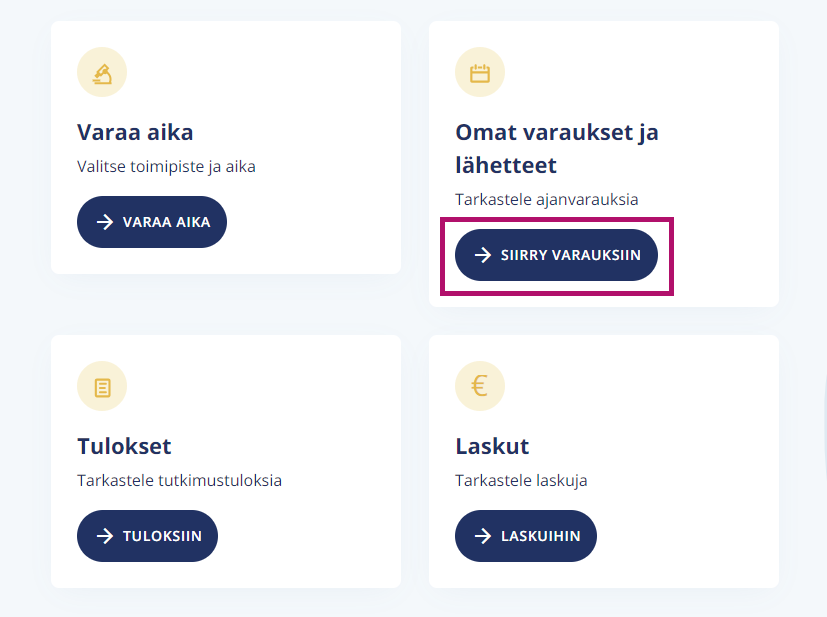Select the Tulokset card heading
The height and width of the screenshot is (617, 827).
pos(124,446)
